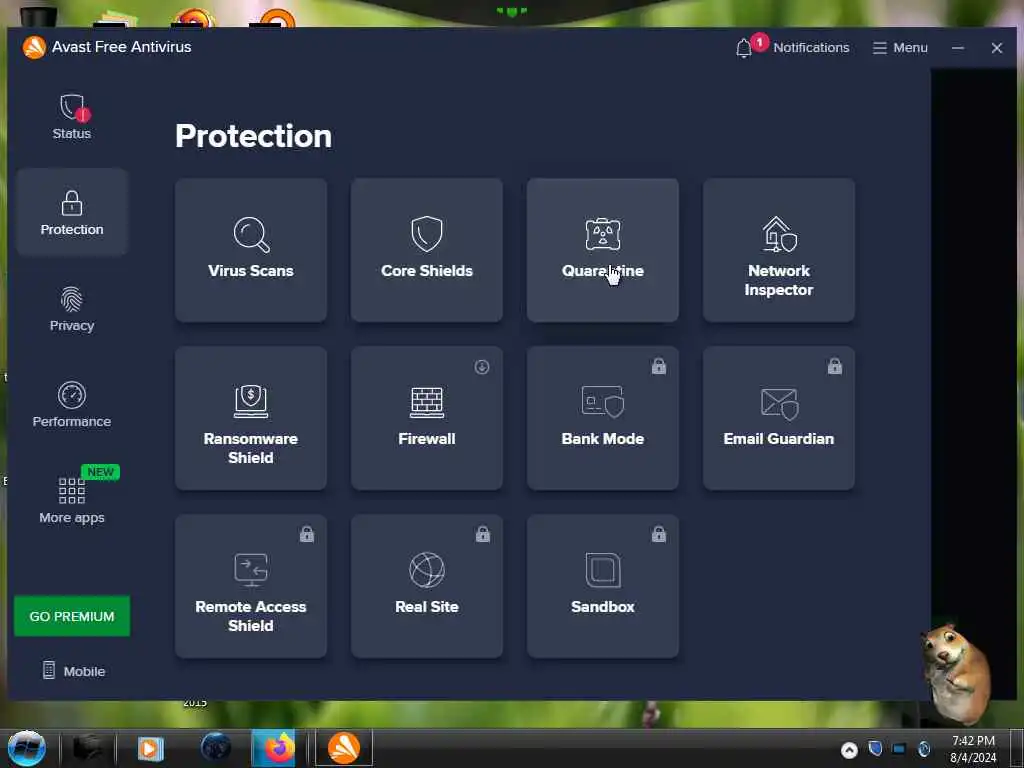This screenshot has height=768, width=1024.
Task: Click the red notification count badge
Action: pos(759,42)
